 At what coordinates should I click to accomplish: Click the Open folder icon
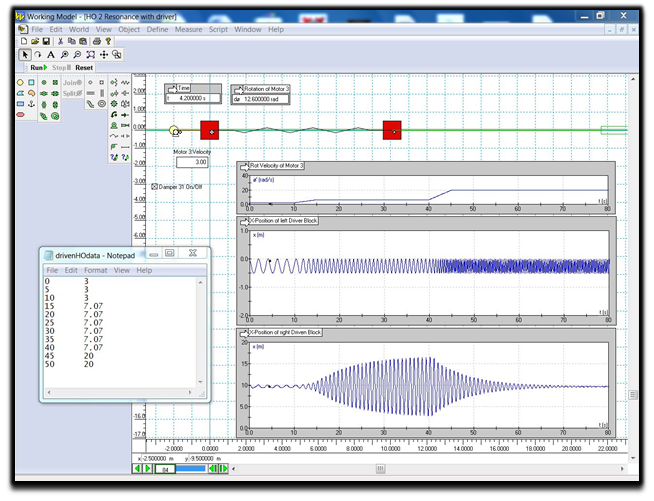click(35, 41)
